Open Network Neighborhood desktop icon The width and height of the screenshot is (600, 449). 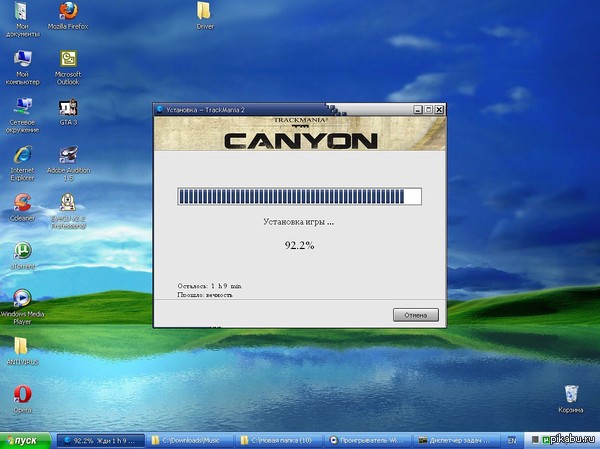pos(22,115)
